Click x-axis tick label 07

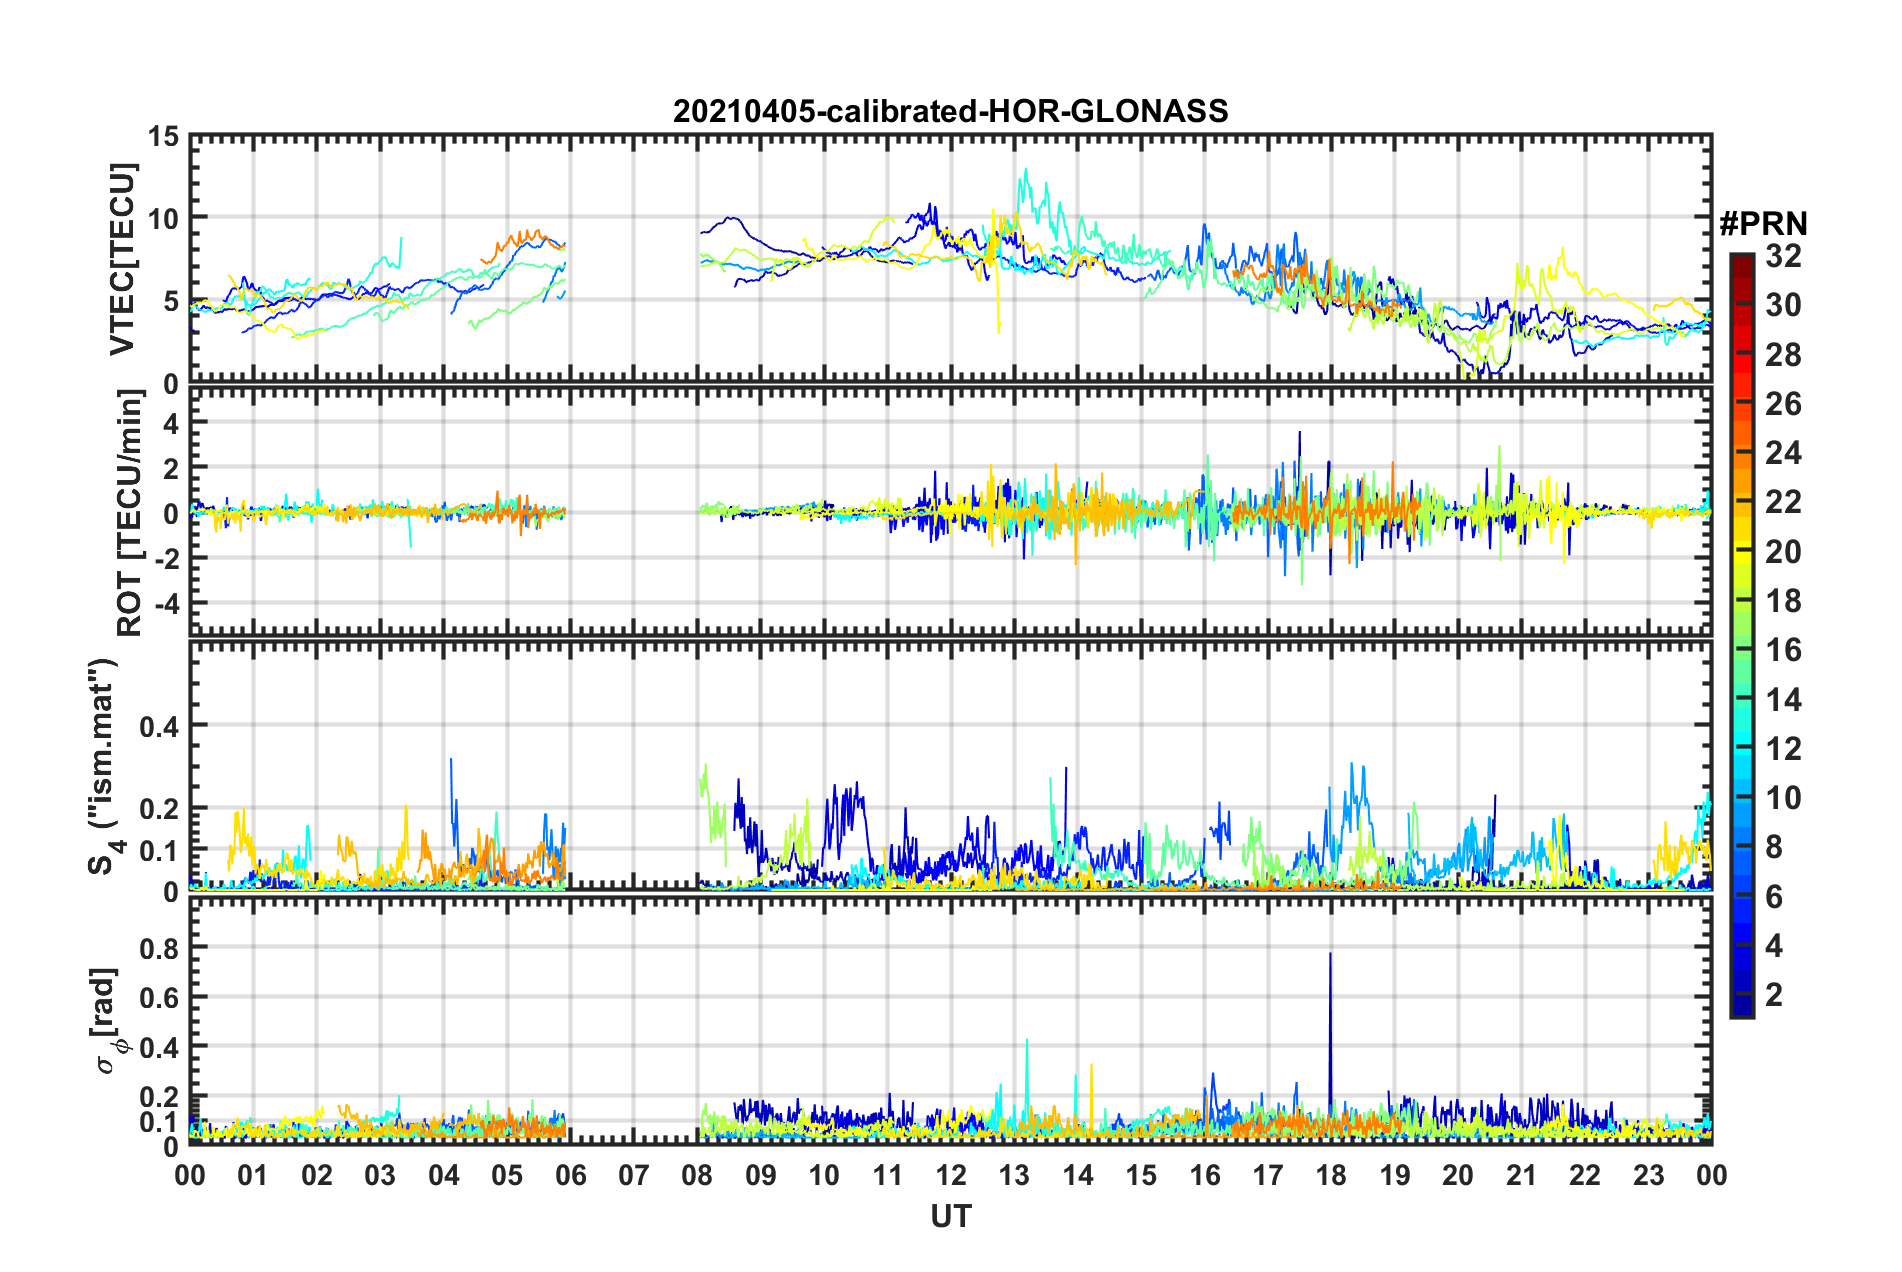[x=633, y=1175]
